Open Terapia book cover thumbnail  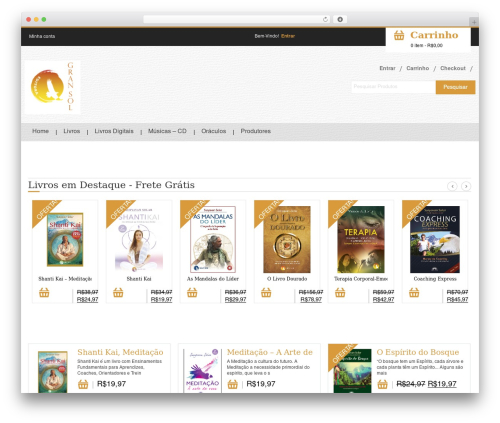(361, 240)
